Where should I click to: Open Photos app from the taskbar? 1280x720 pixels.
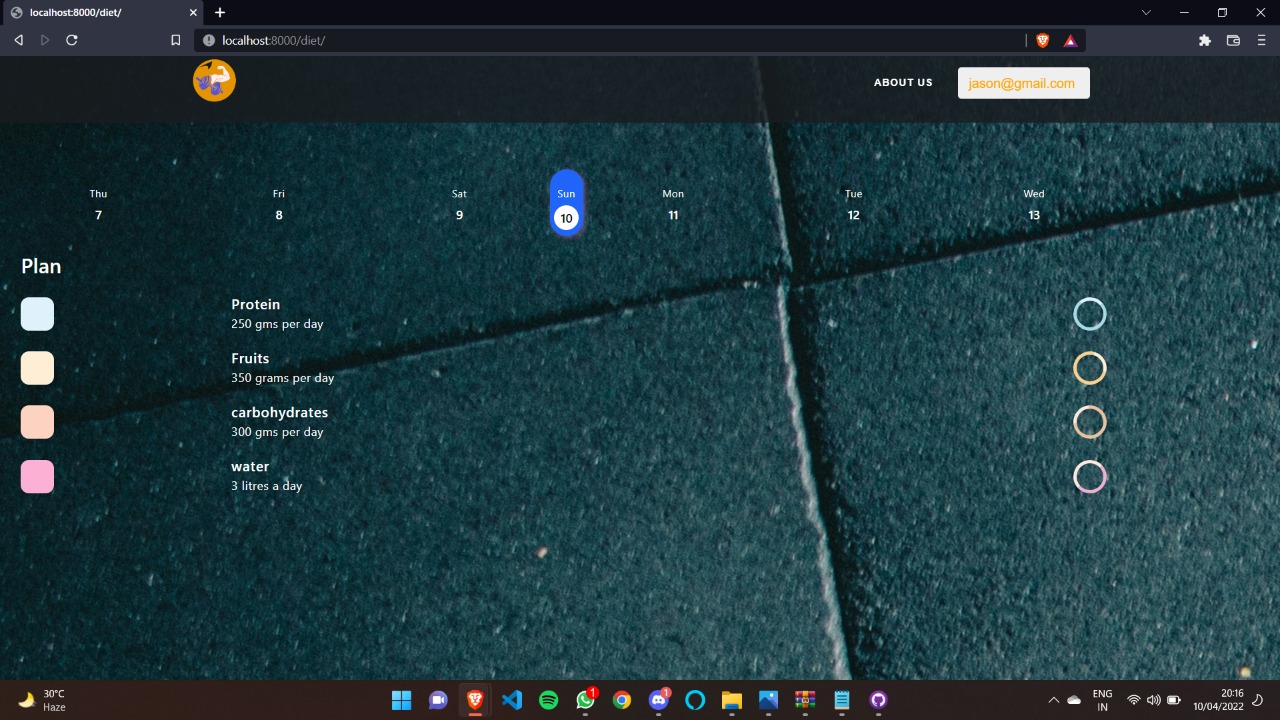point(768,700)
